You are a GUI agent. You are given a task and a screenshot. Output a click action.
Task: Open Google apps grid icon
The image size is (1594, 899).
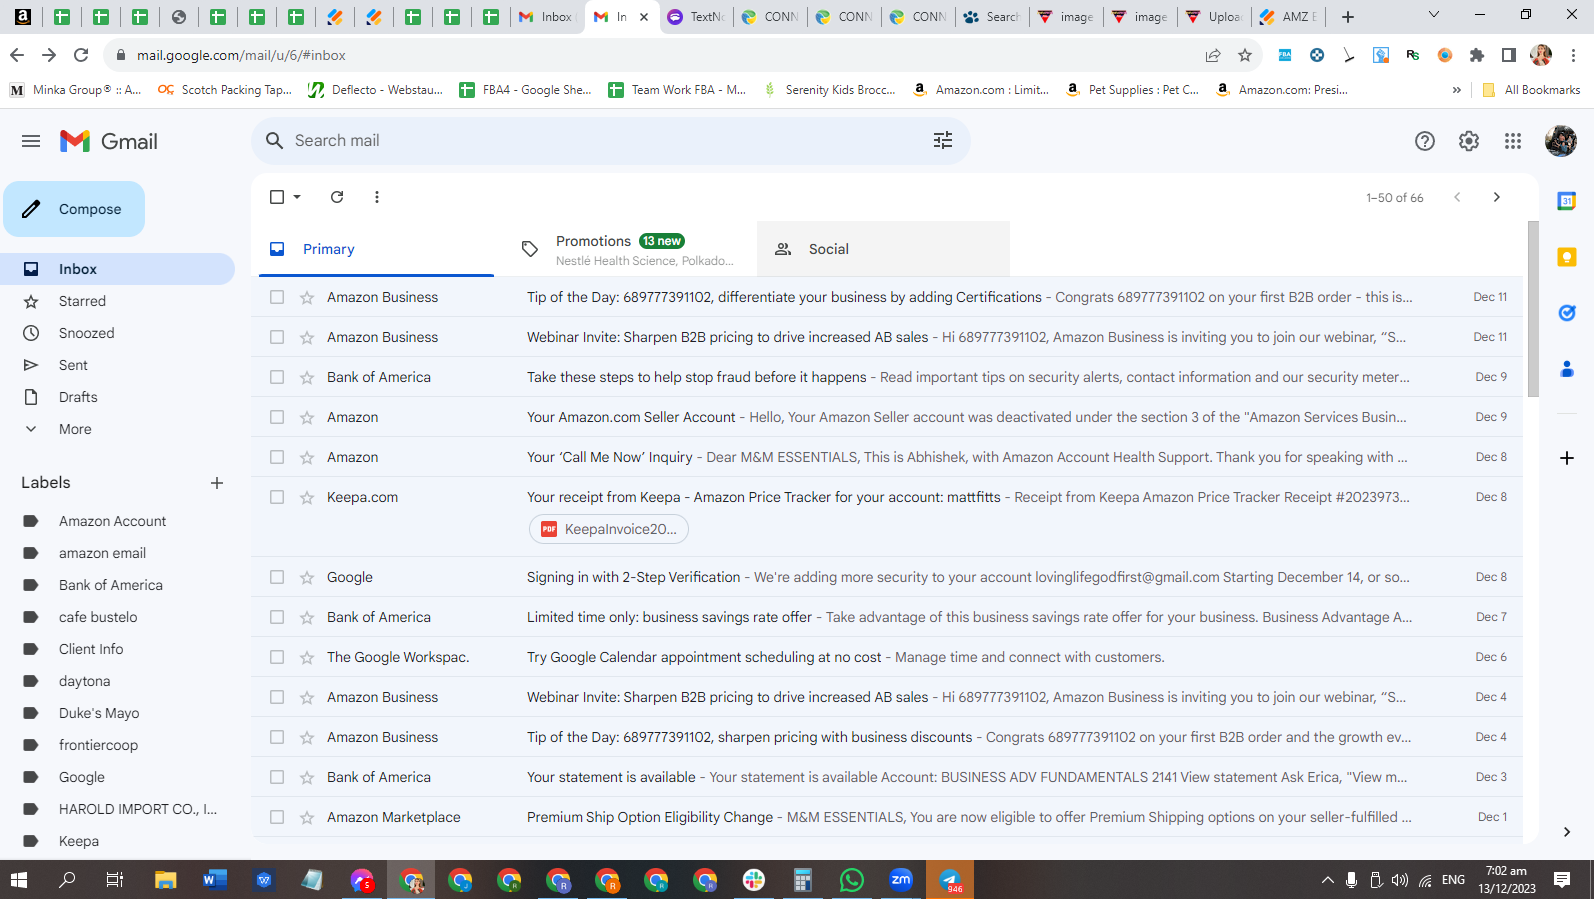click(x=1513, y=141)
